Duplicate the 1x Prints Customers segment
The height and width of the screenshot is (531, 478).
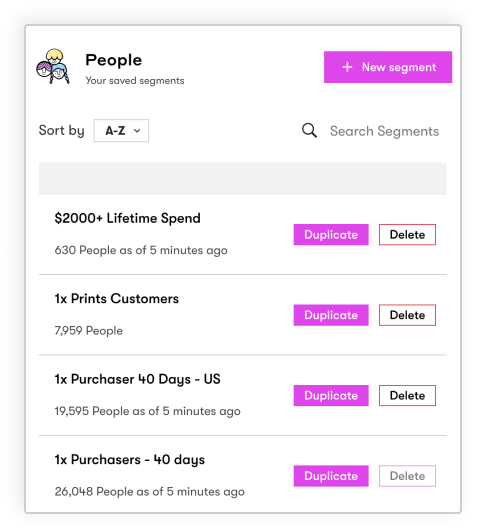click(331, 315)
